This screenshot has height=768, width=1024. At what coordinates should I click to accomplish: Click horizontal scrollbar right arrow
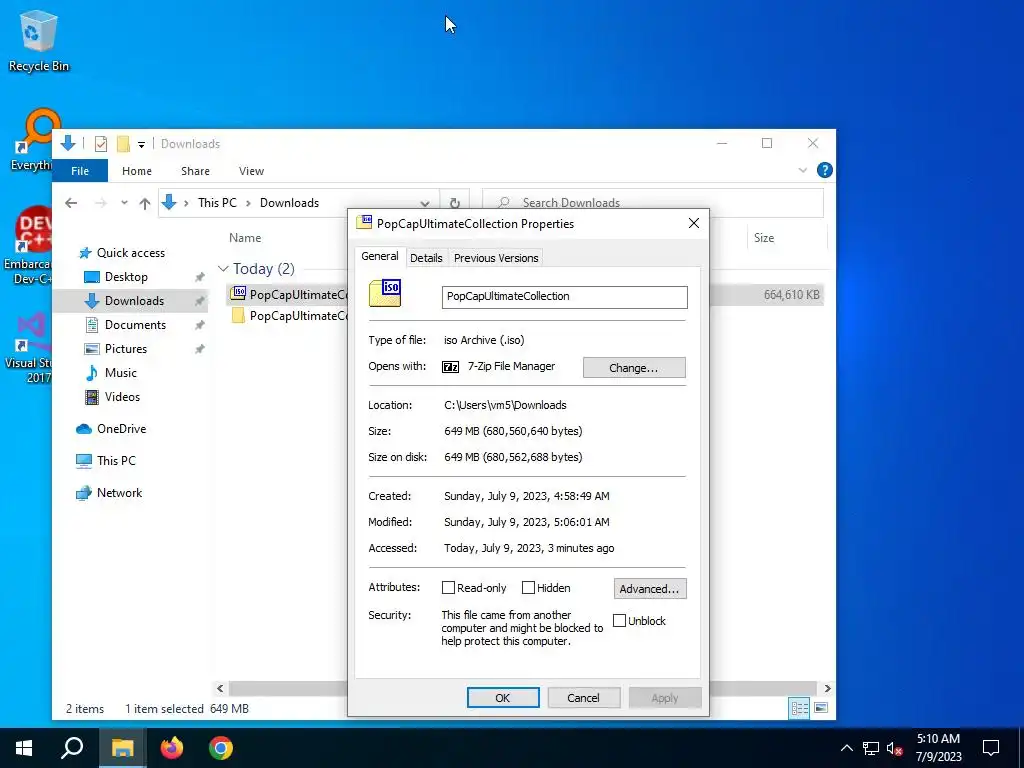click(x=827, y=688)
